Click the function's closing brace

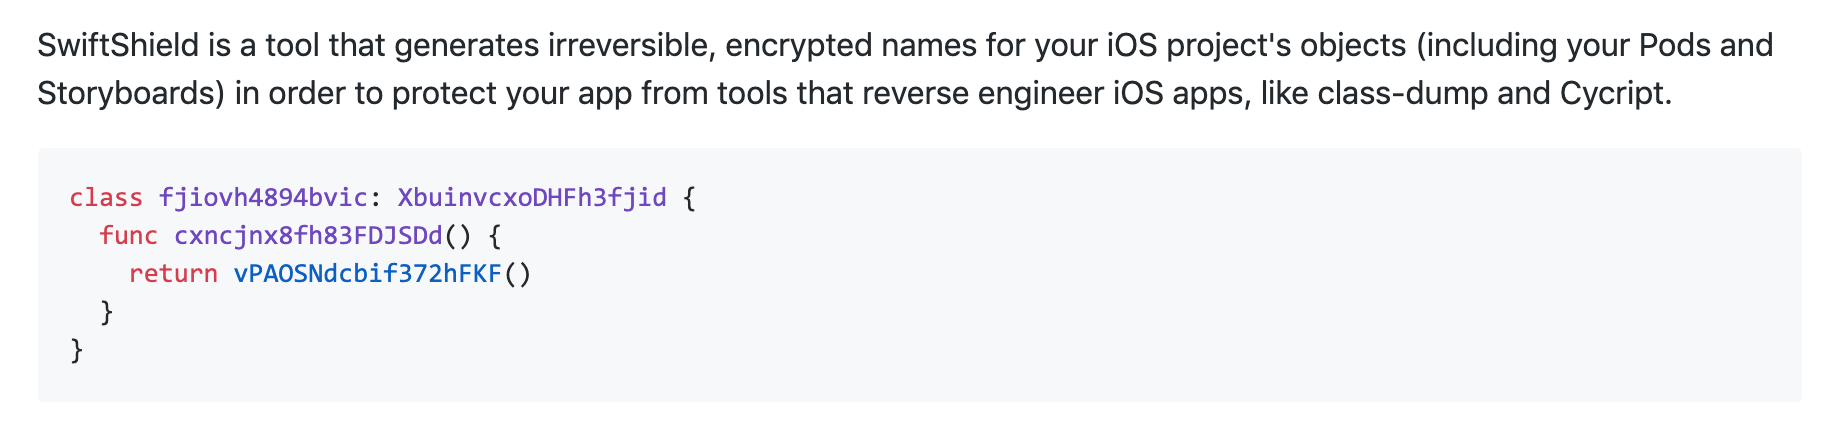tap(107, 312)
